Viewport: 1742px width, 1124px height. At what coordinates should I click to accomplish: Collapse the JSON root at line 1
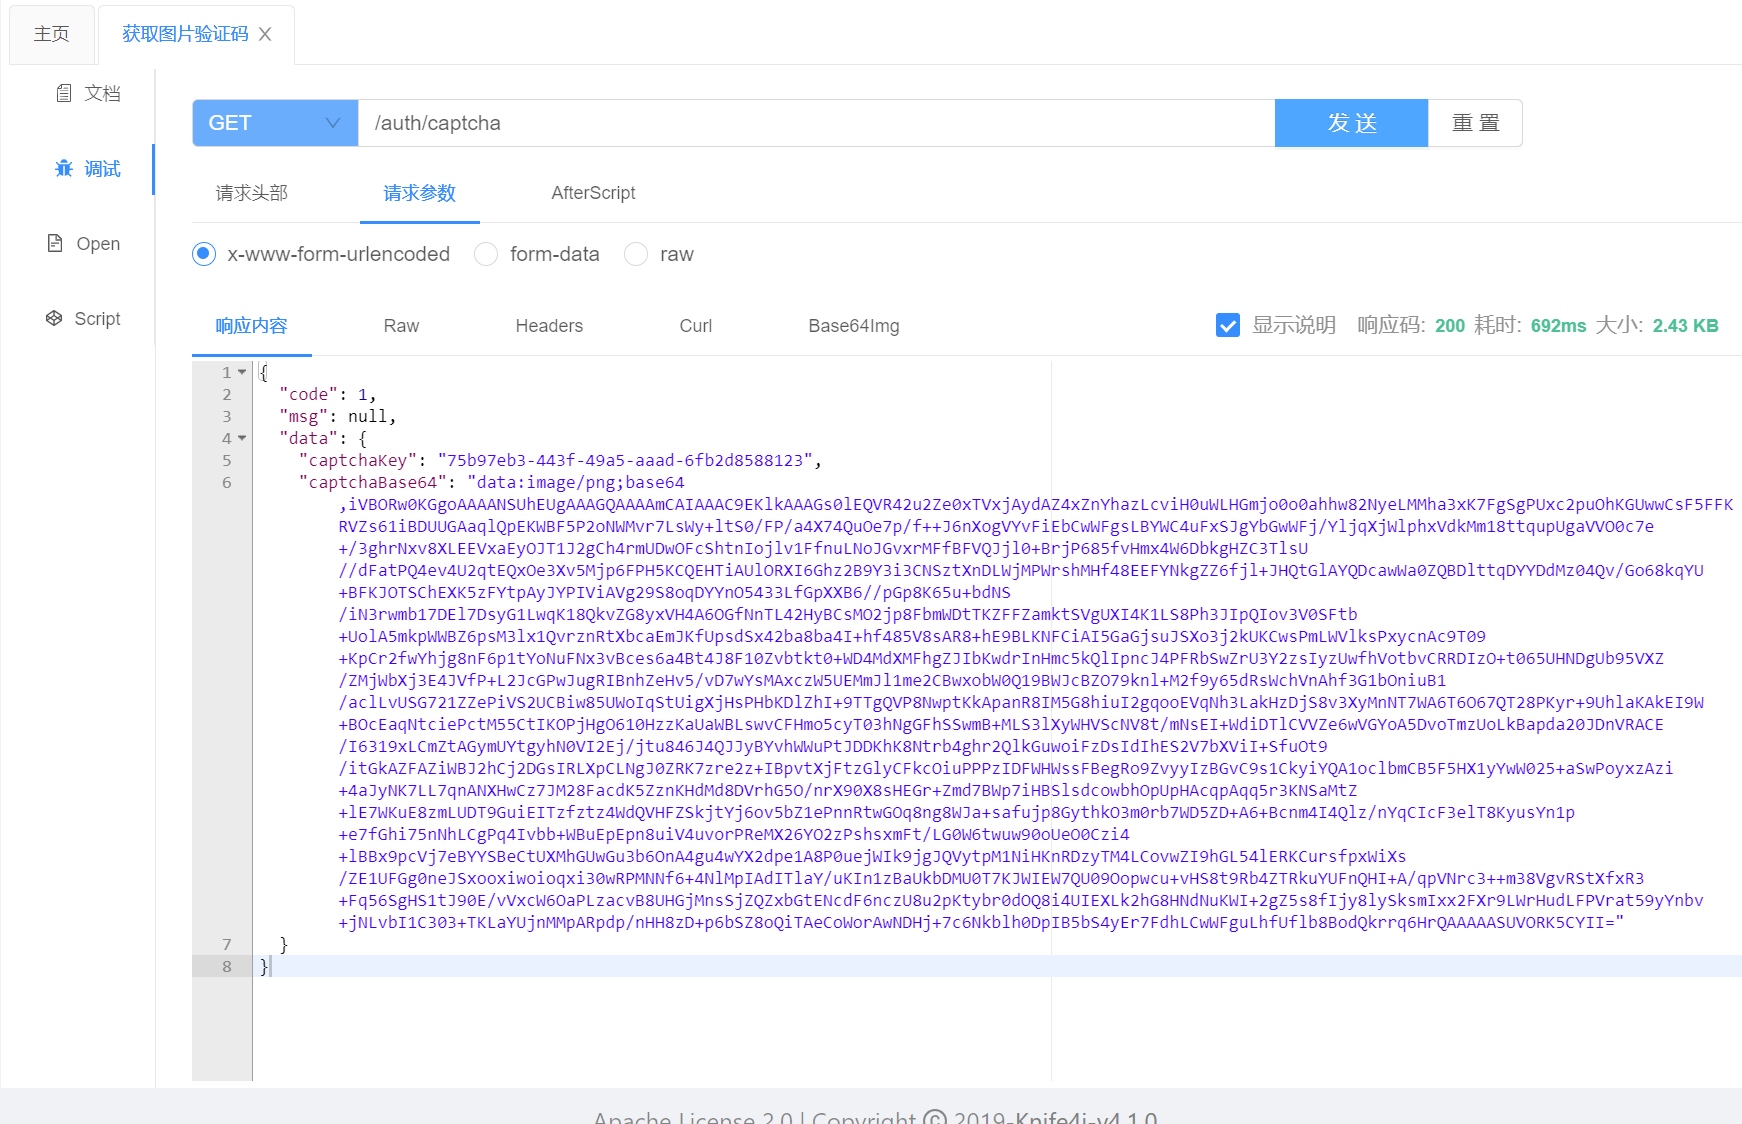coord(242,372)
